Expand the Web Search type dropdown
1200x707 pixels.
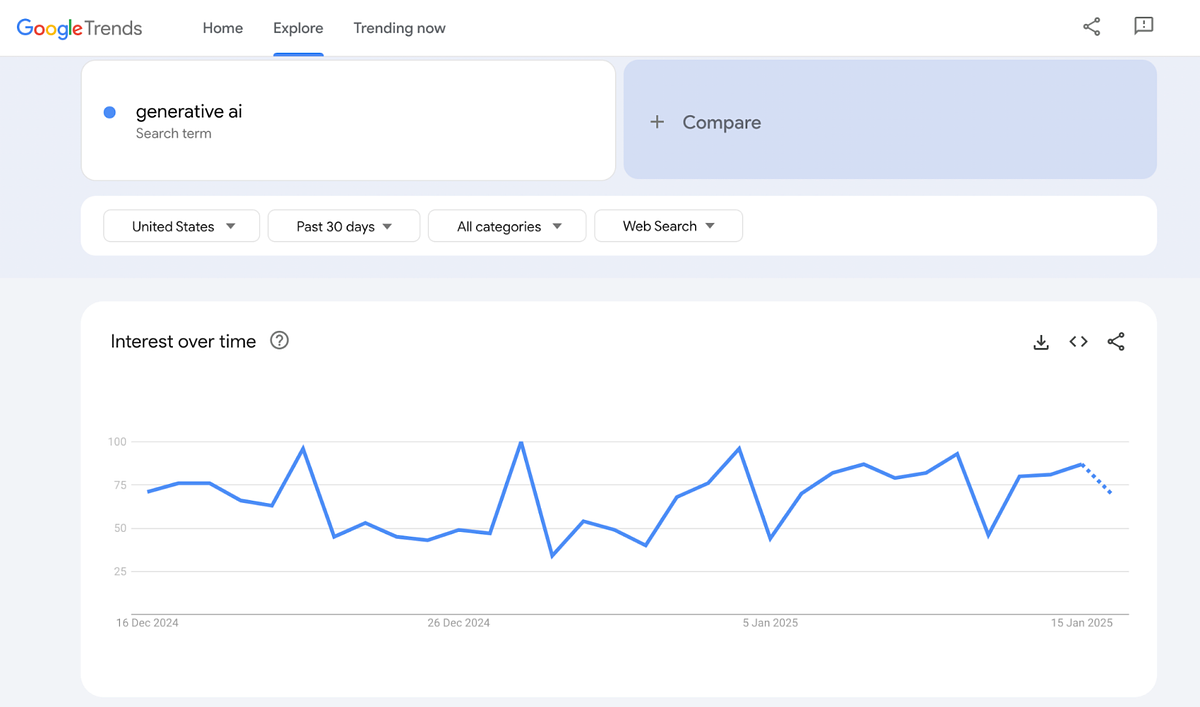668,226
